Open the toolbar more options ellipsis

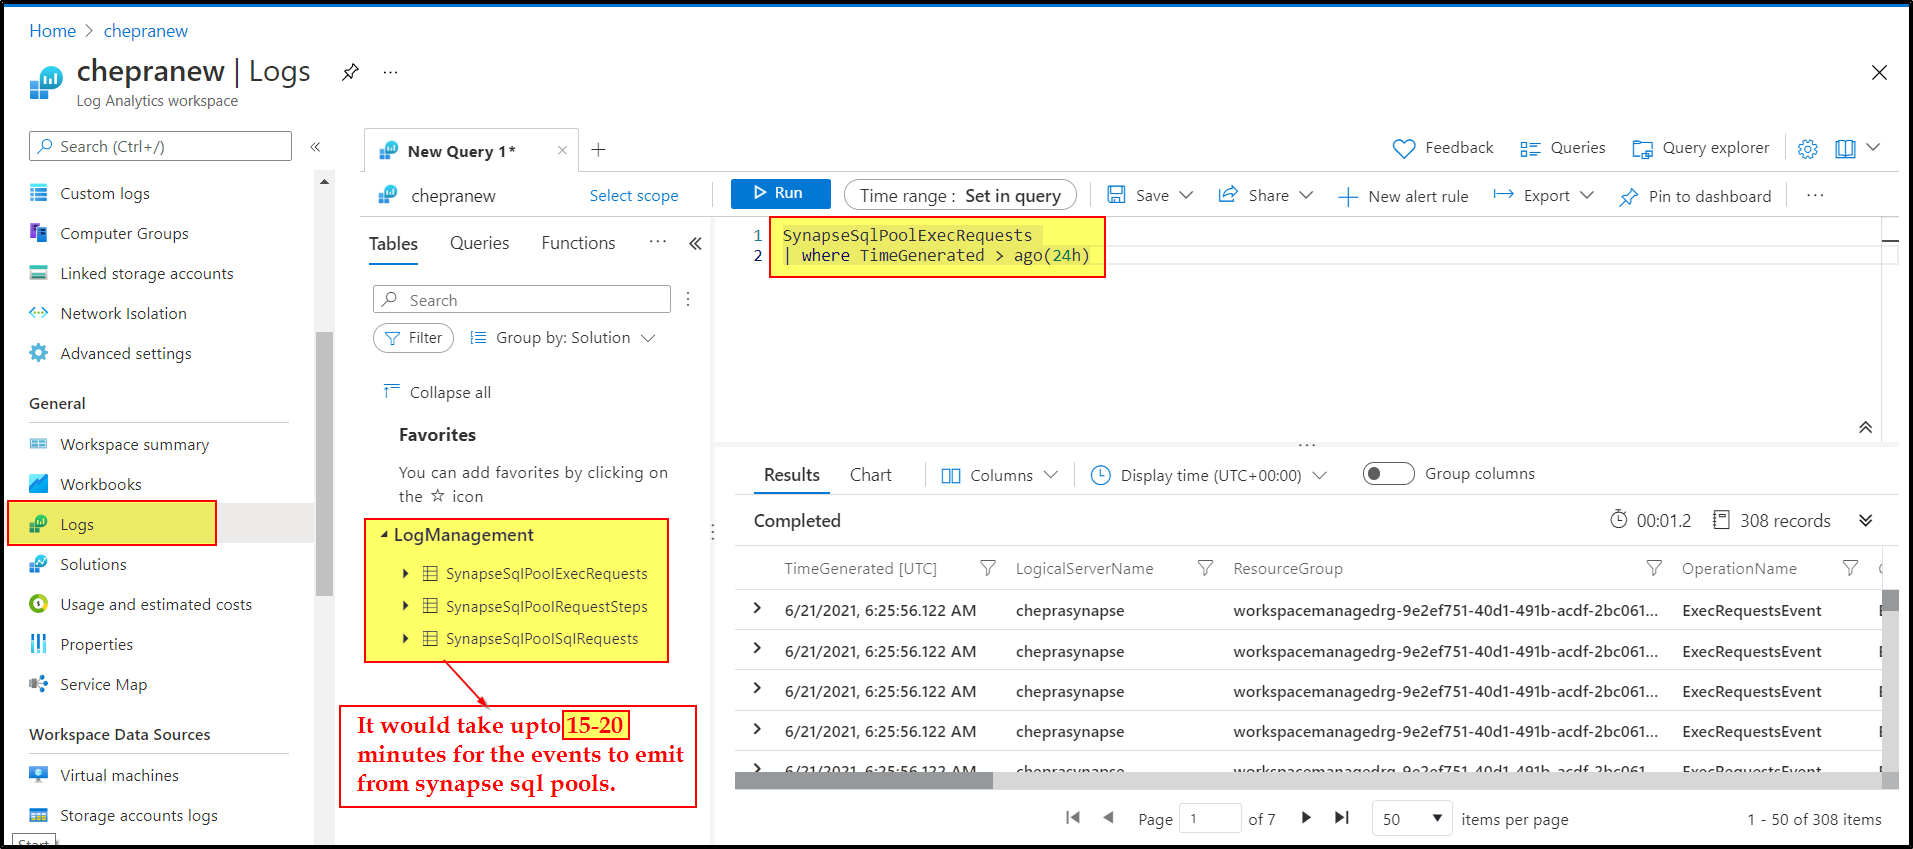point(1815,195)
